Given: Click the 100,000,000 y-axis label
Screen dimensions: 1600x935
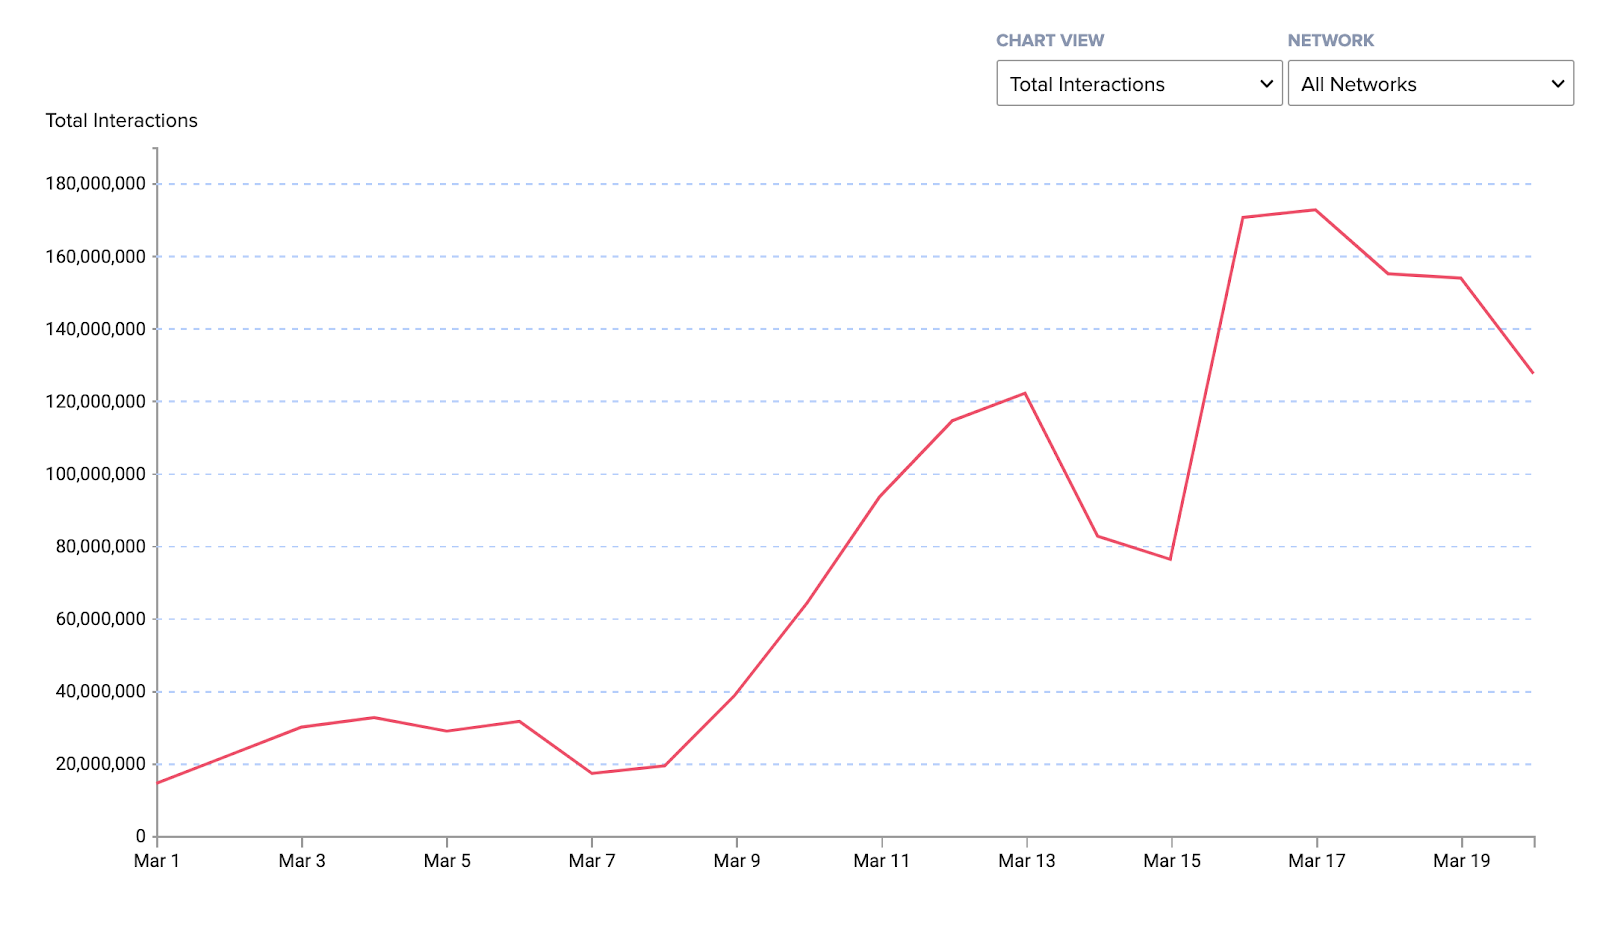Looking at the screenshot, I should pyautogui.click(x=96, y=474).
